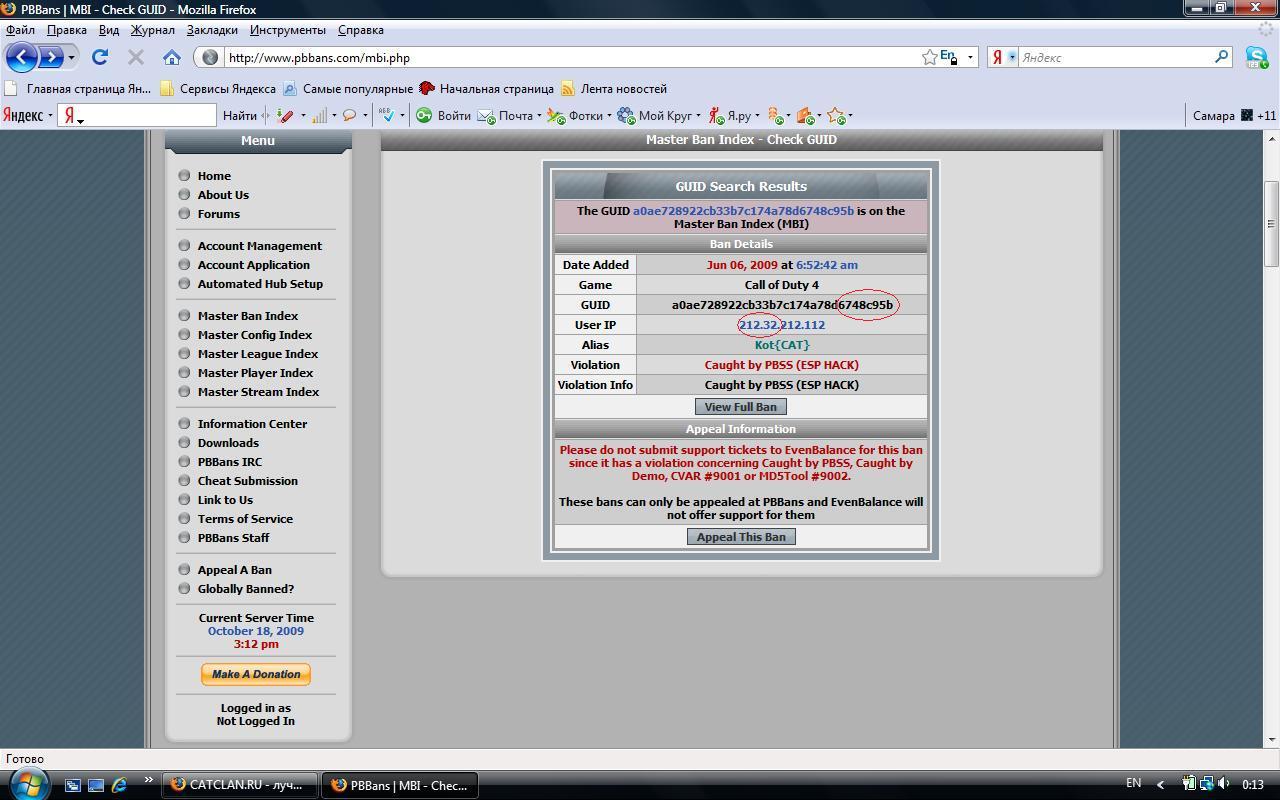The image size is (1280, 800).
Task: Open the Журнал menu
Action: point(152,30)
